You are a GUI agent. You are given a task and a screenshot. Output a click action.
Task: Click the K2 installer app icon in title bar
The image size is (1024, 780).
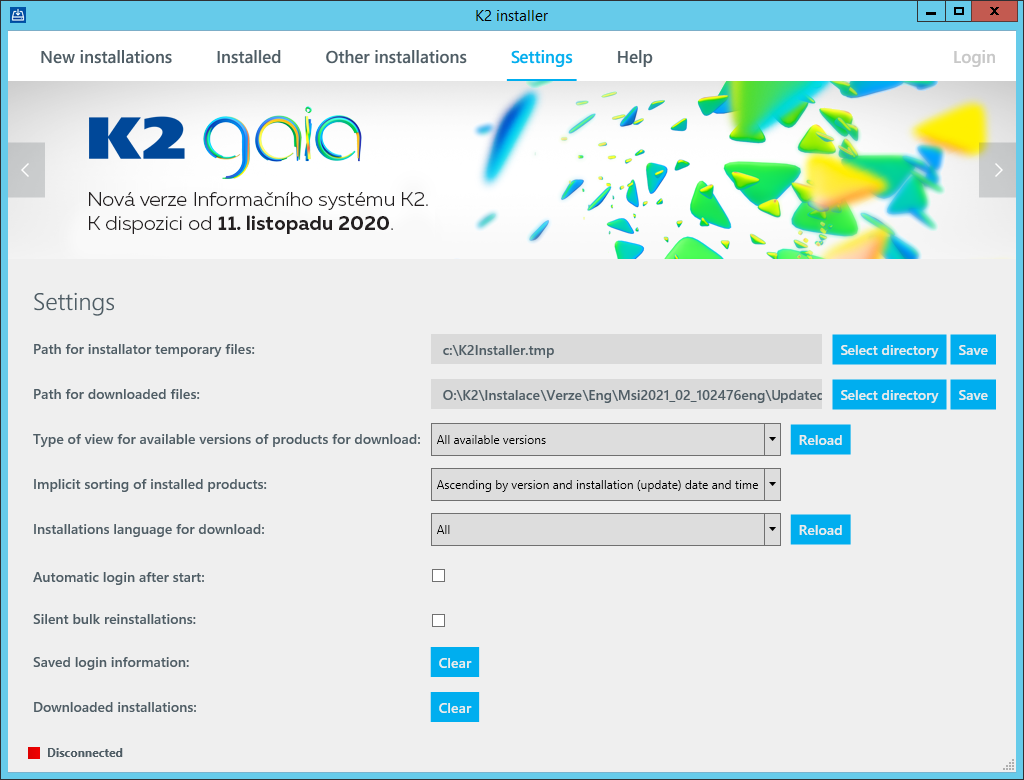point(18,14)
